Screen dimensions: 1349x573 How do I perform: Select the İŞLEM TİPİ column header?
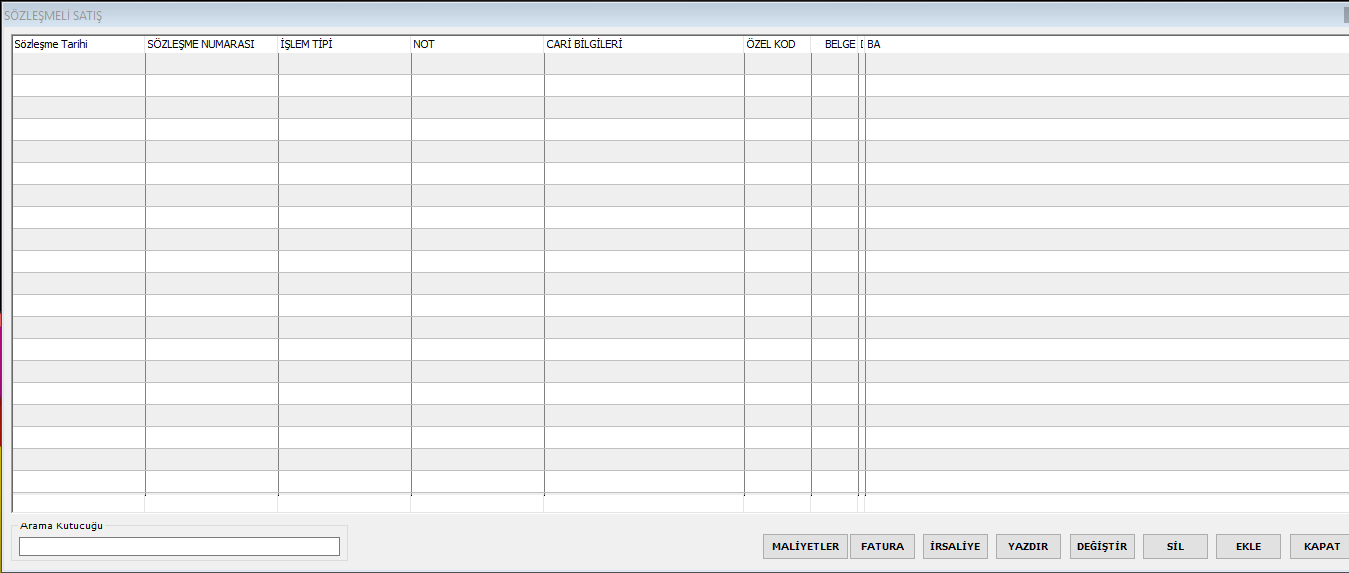(344, 44)
